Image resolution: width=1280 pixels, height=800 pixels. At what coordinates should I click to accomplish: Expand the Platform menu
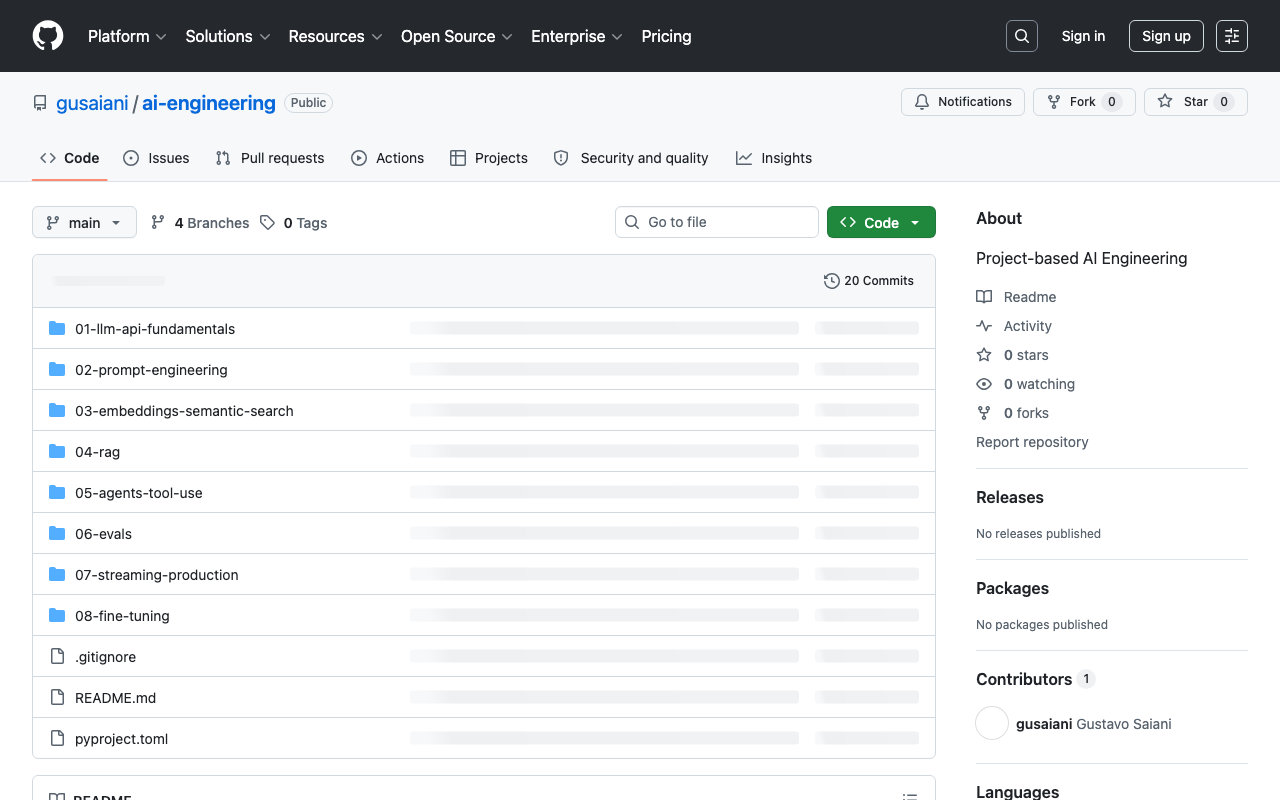(x=127, y=36)
